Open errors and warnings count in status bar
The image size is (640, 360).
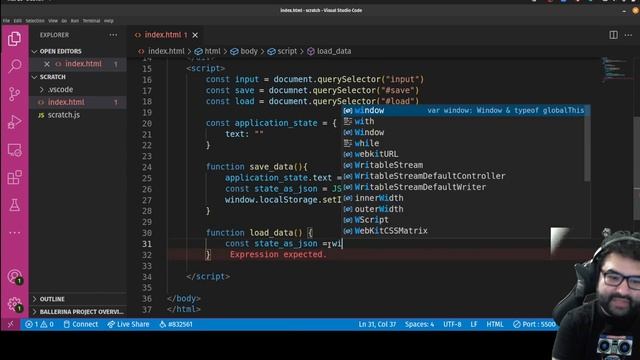[39, 324]
